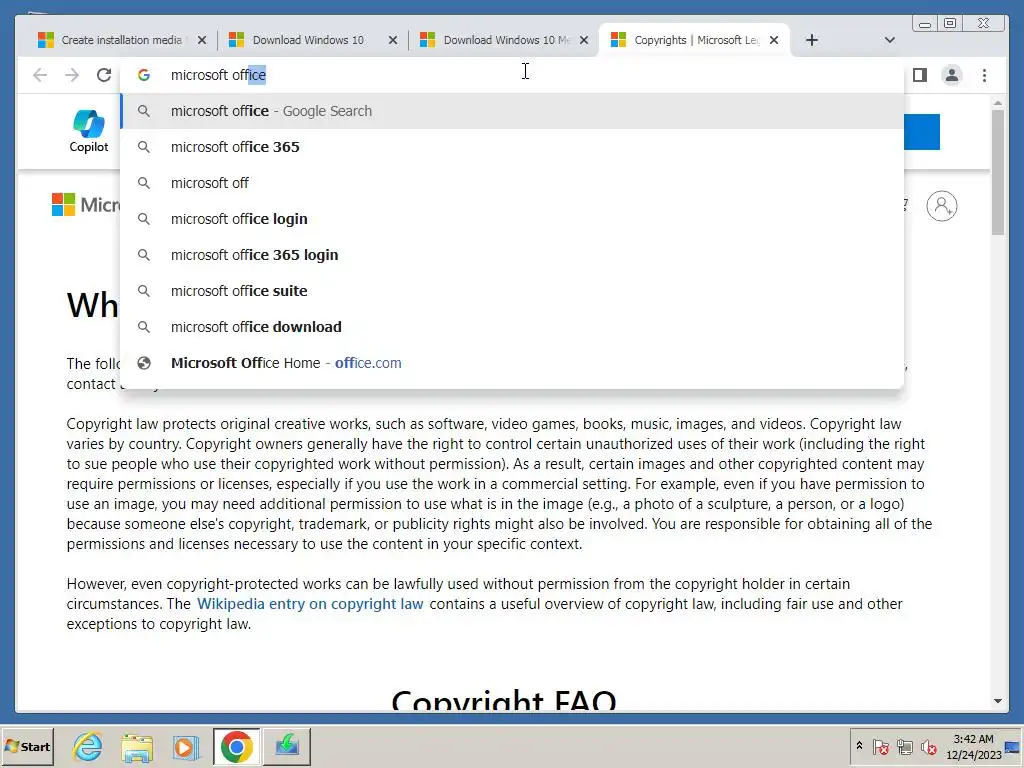Choose microsoft office suite suggestion

pyautogui.click(x=513, y=291)
